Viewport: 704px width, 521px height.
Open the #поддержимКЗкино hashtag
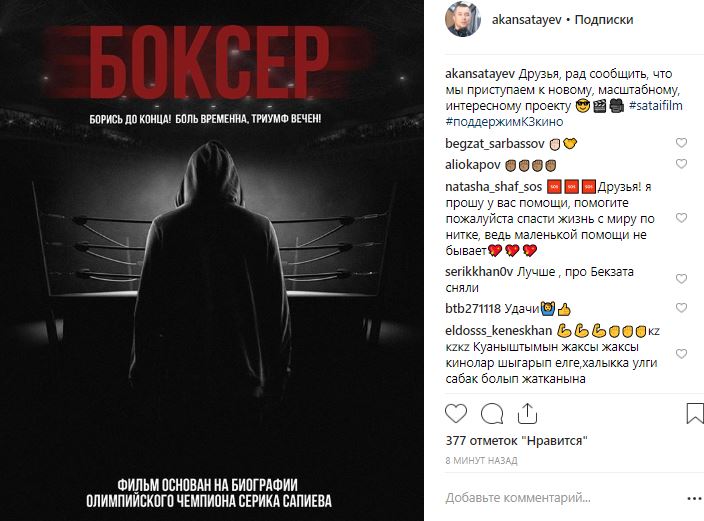pyautogui.click(x=504, y=122)
